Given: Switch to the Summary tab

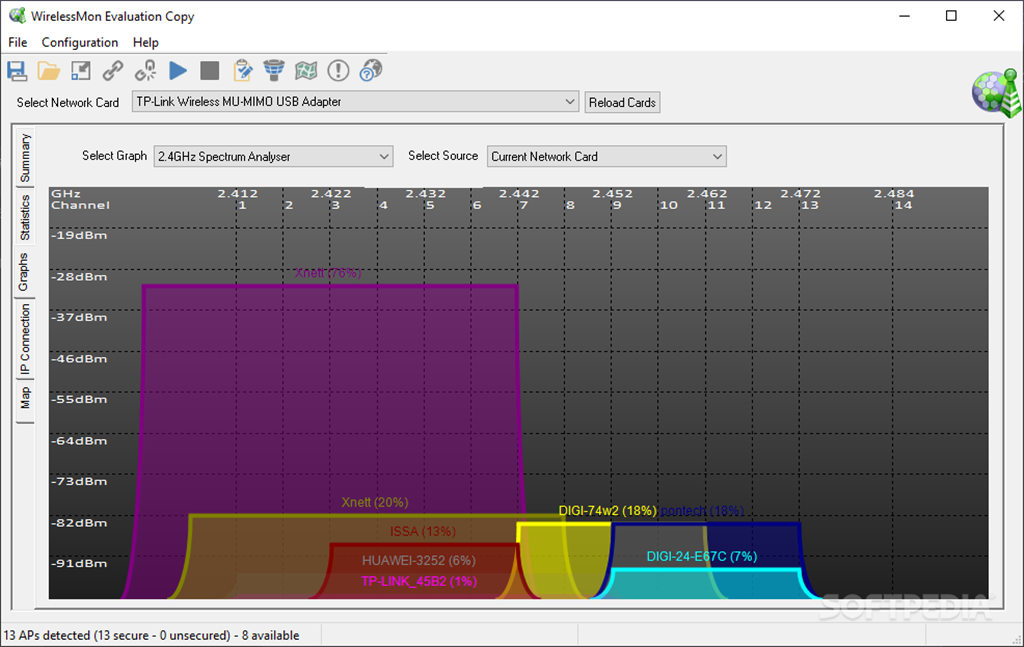Looking at the screenshot, I should coord(25,157).
